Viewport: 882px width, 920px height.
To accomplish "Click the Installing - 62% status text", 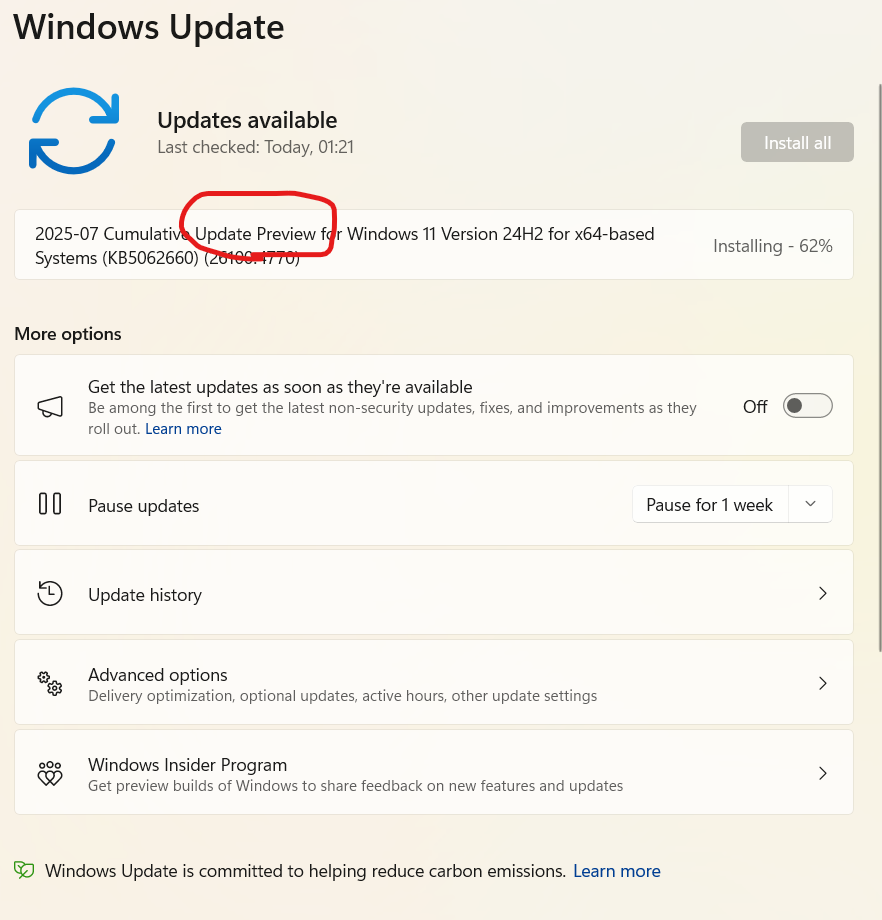I will click(773, 246).
